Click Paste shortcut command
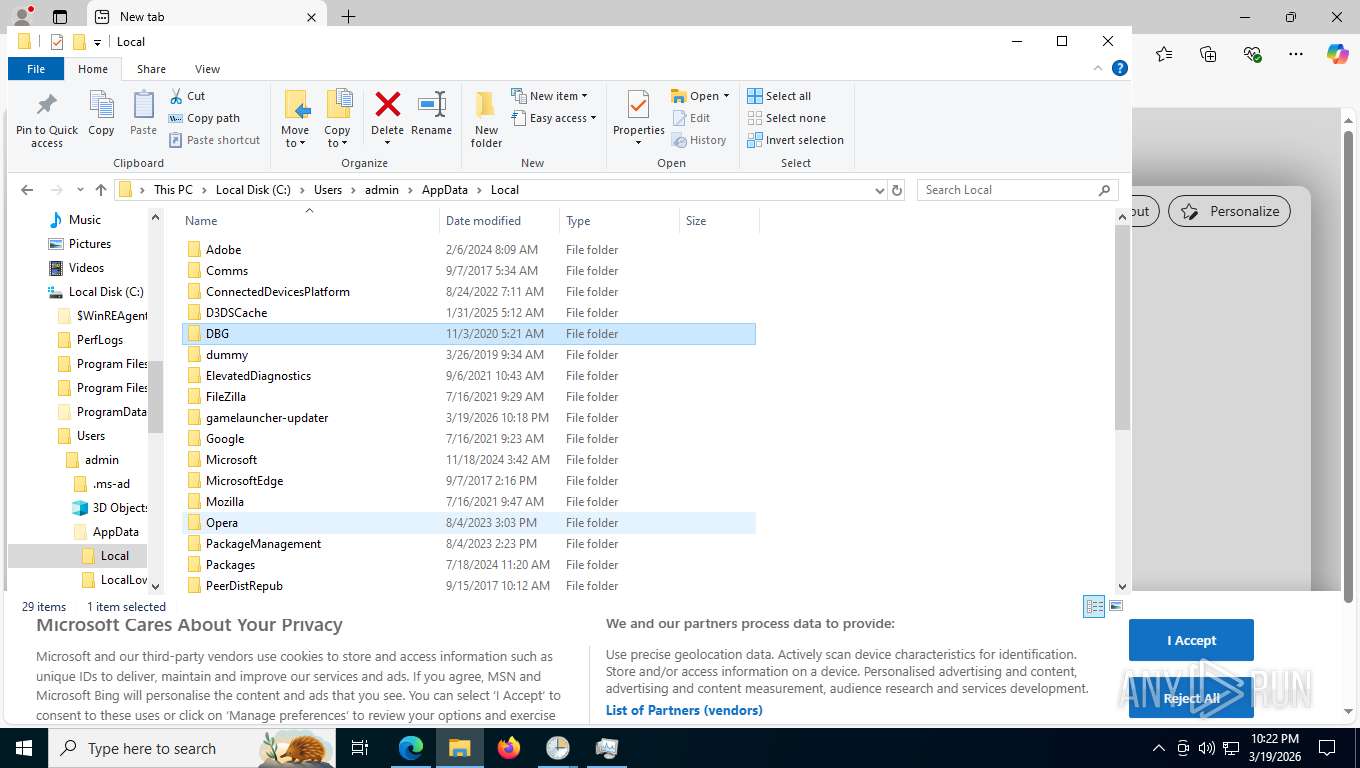The width and height of the screenshot is (1360, 768). (214, 140)
